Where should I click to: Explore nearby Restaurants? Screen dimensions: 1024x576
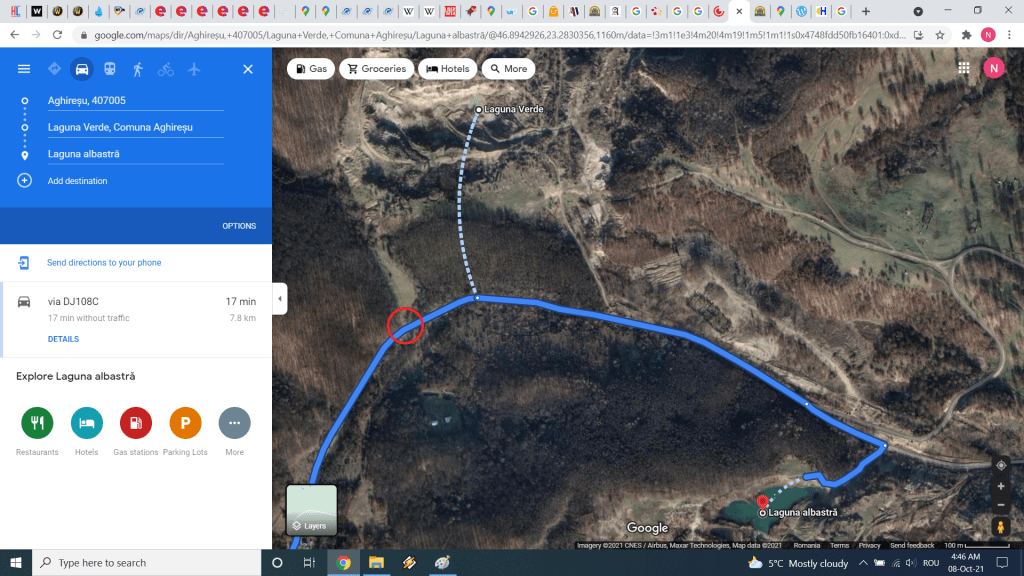37,423
